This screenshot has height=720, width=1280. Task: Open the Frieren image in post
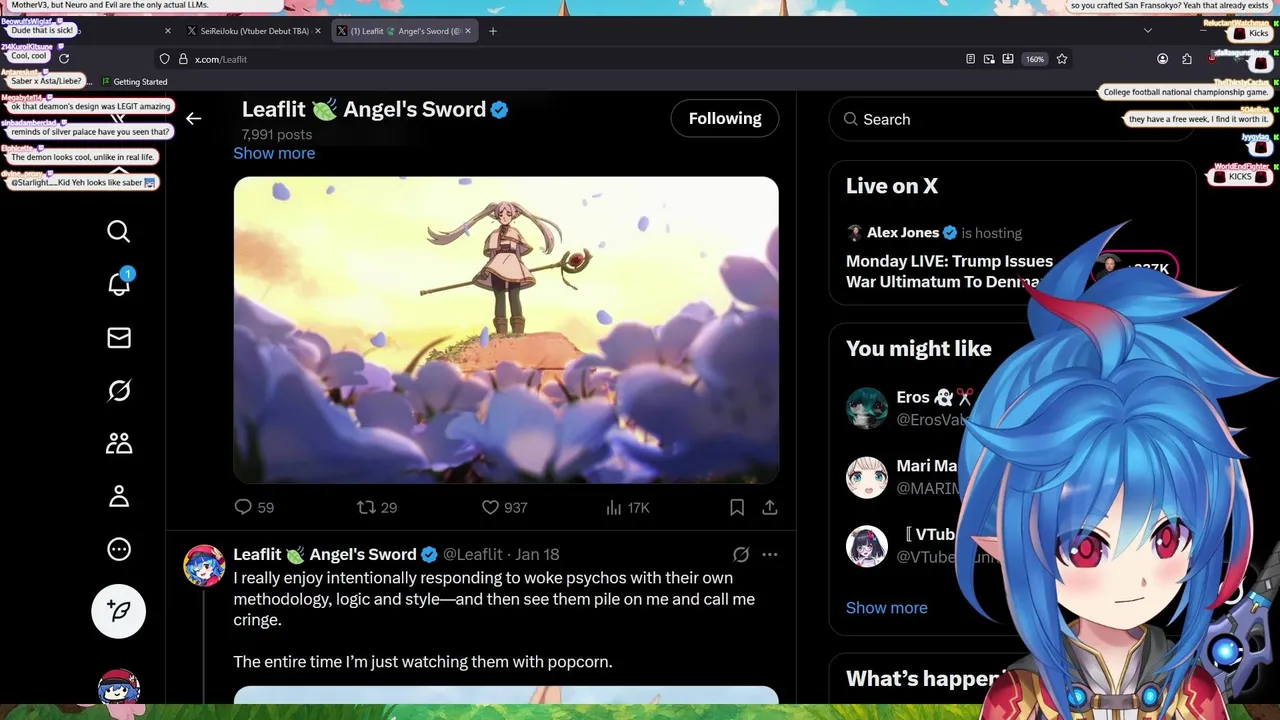coord(506,330)
